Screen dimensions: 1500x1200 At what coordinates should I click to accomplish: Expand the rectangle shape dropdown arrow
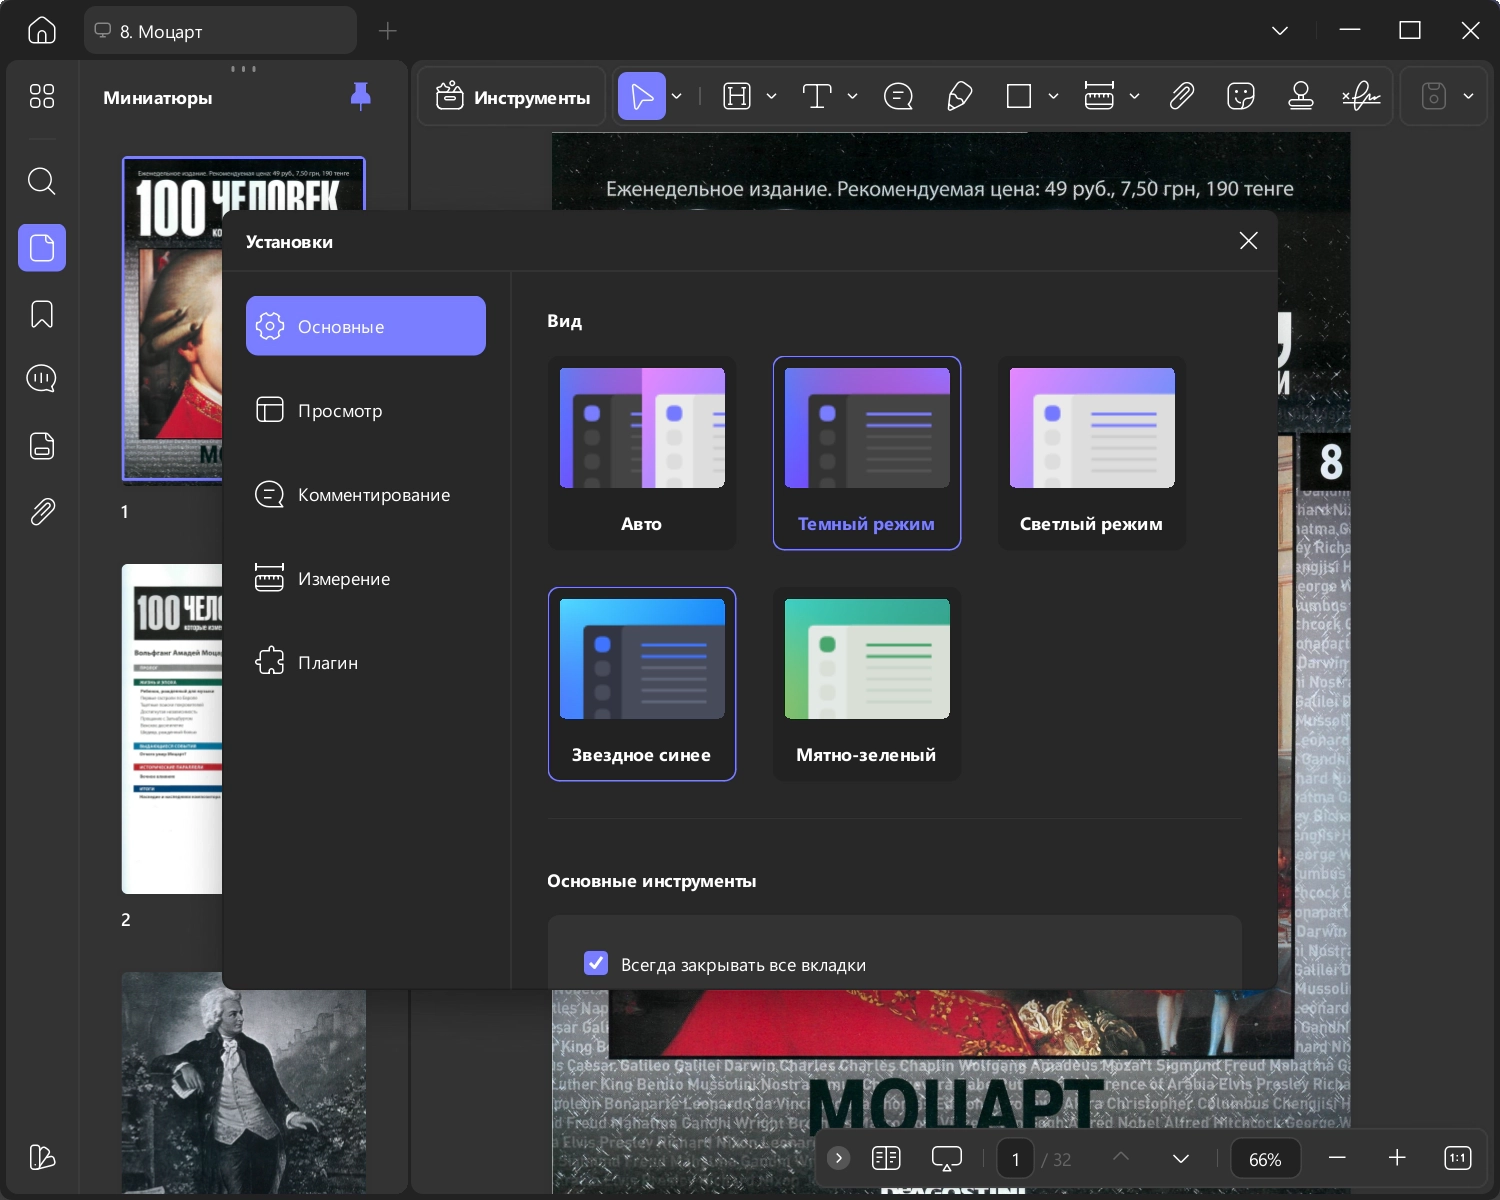point(1053,96)
